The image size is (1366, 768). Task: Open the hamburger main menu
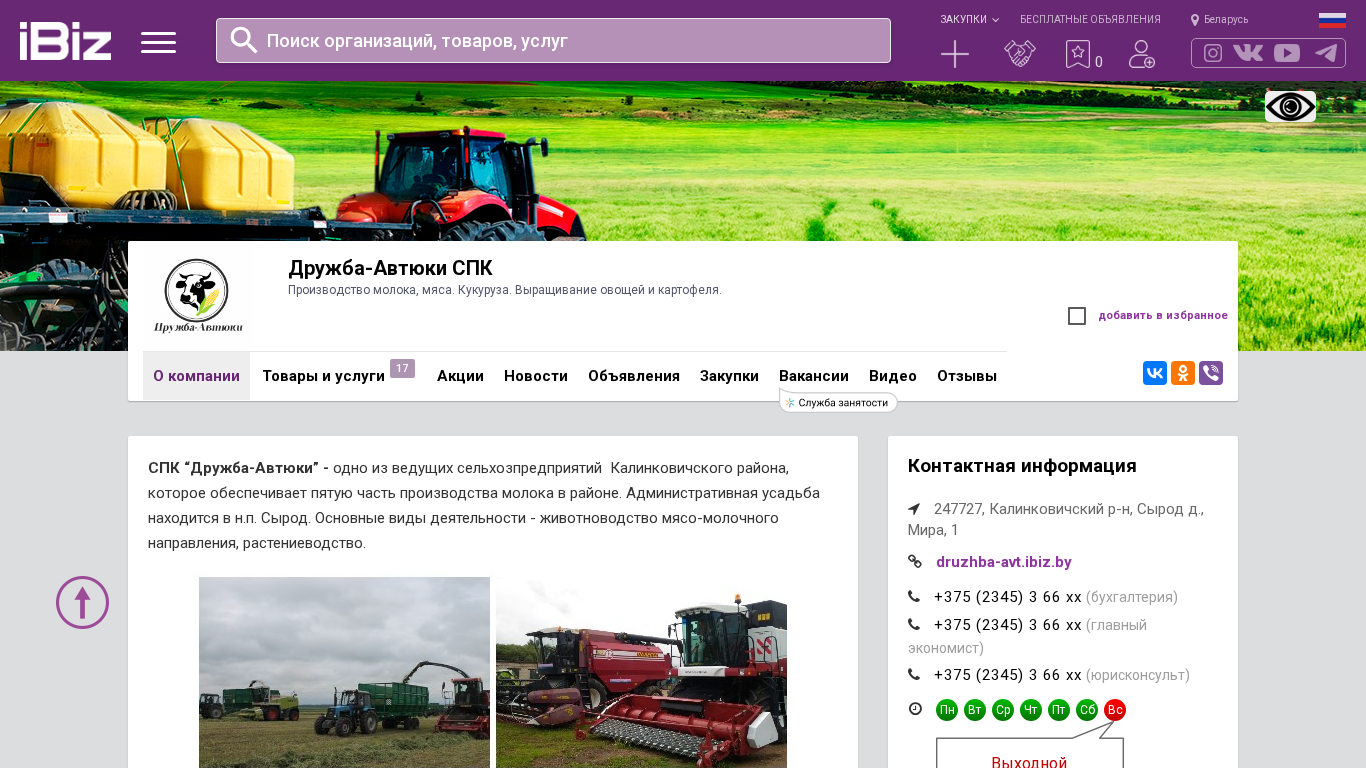[x=158, y=42]
